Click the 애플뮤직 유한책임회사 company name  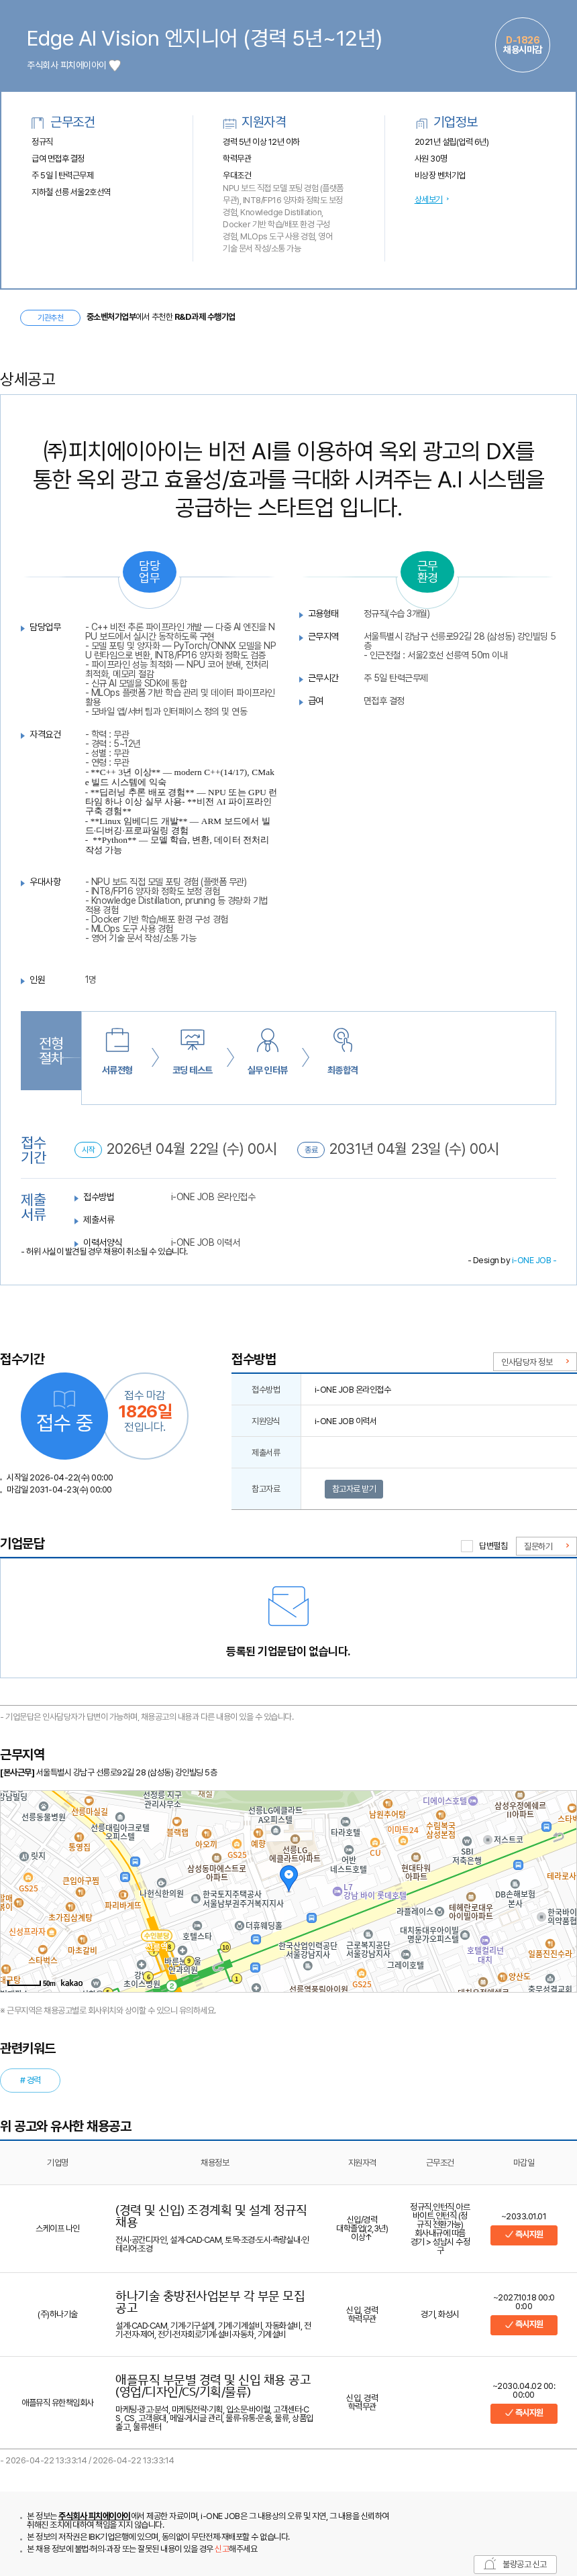(57, 2402)
